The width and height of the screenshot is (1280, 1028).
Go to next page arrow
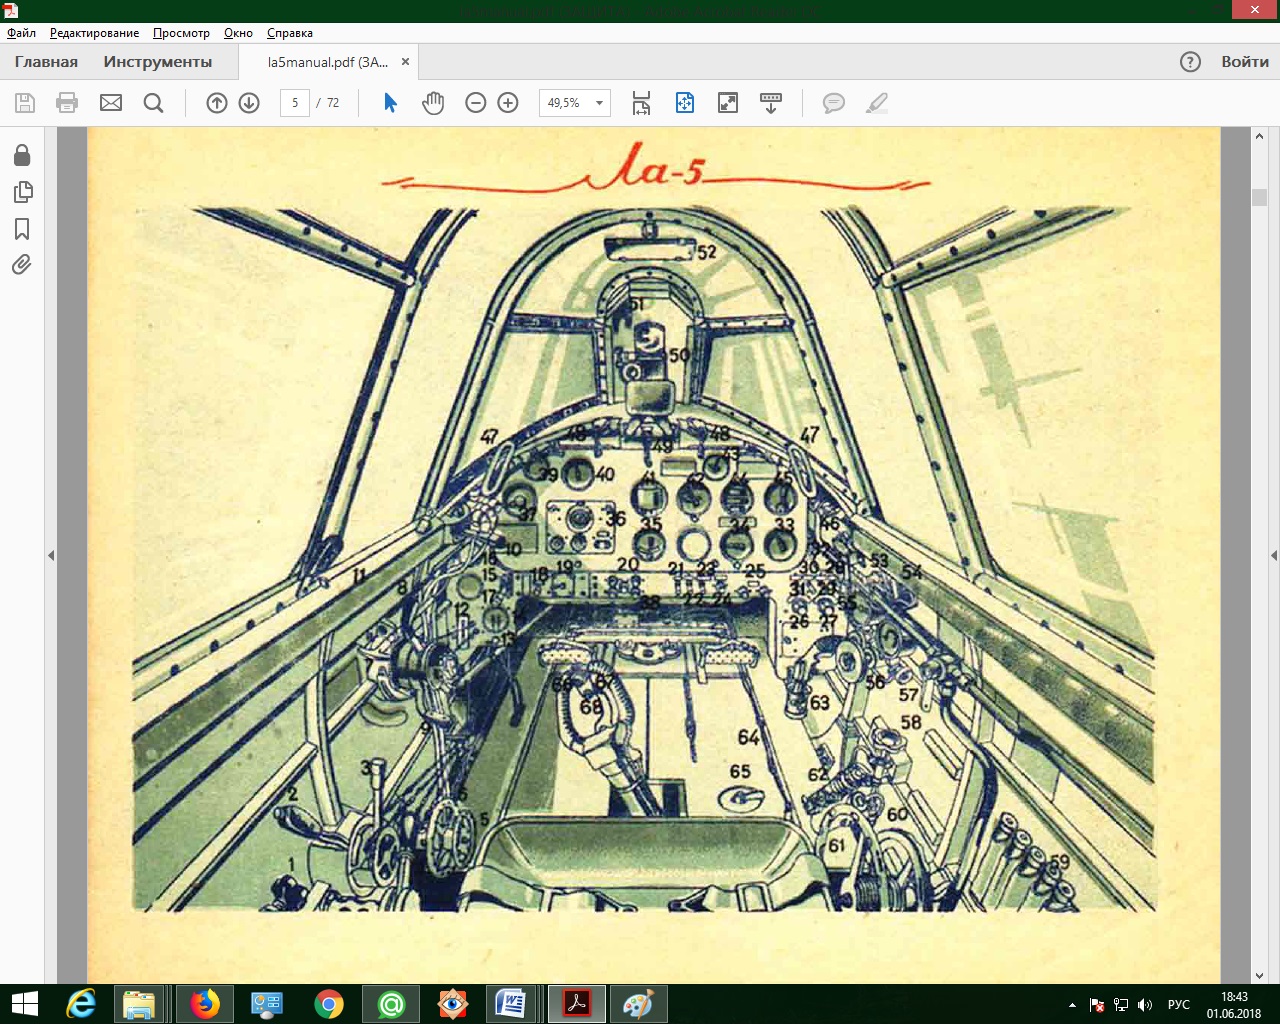(249, 103)
